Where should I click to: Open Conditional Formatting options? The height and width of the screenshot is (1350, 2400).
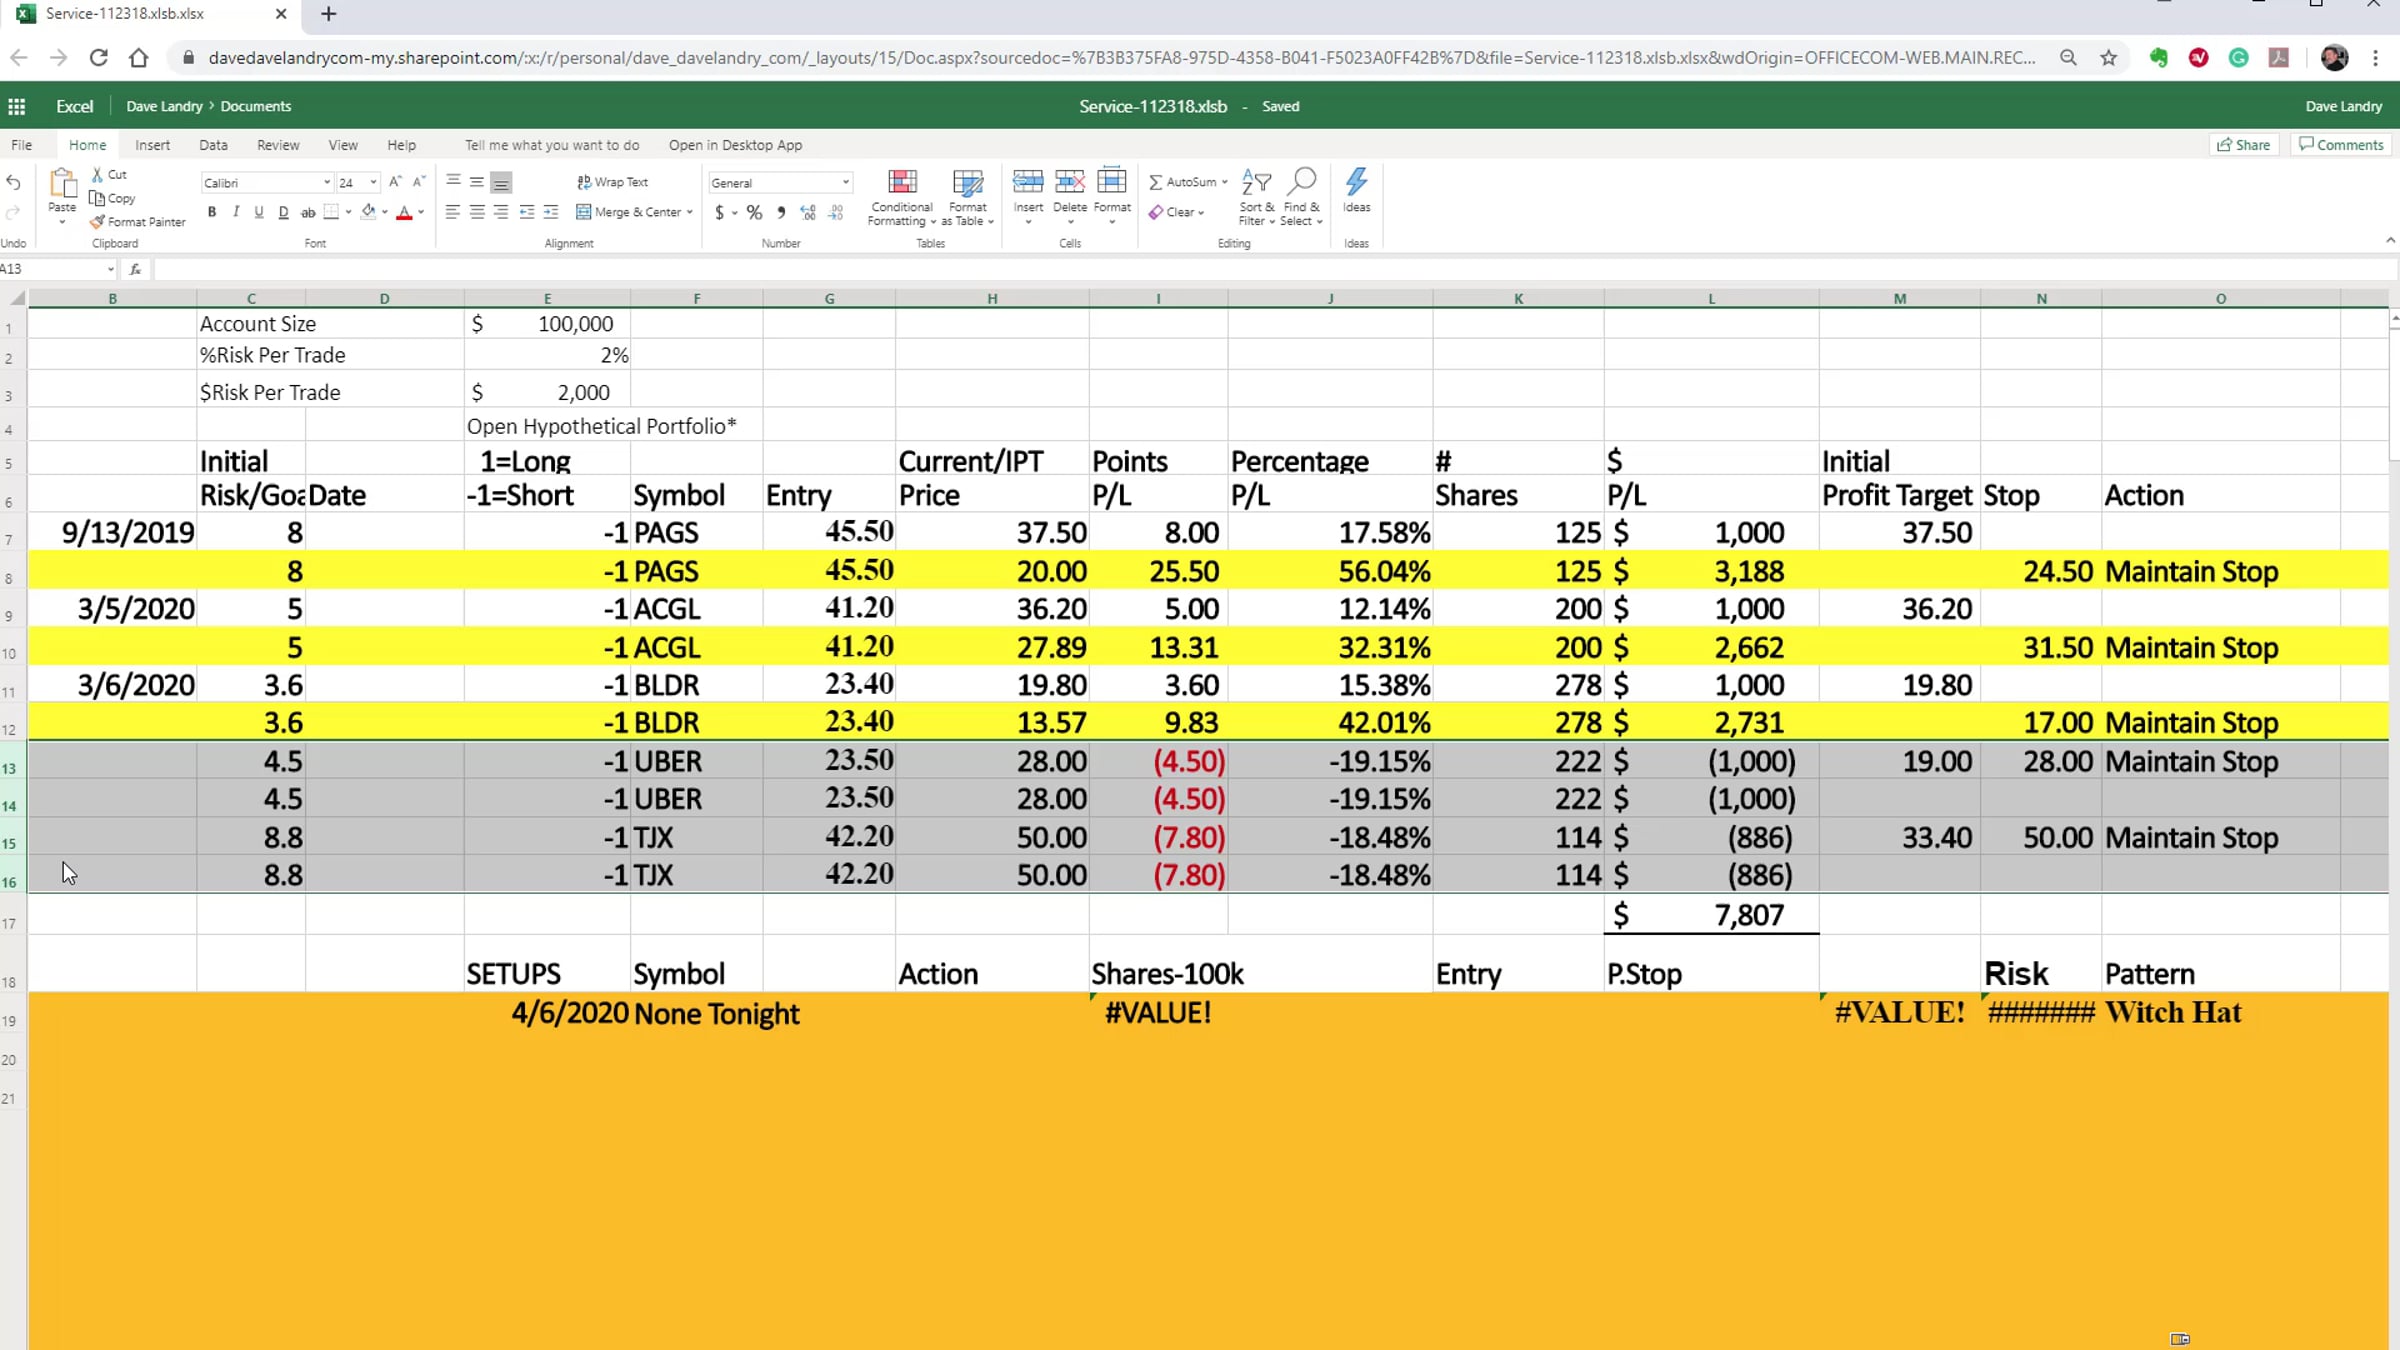tap(901, 197)
